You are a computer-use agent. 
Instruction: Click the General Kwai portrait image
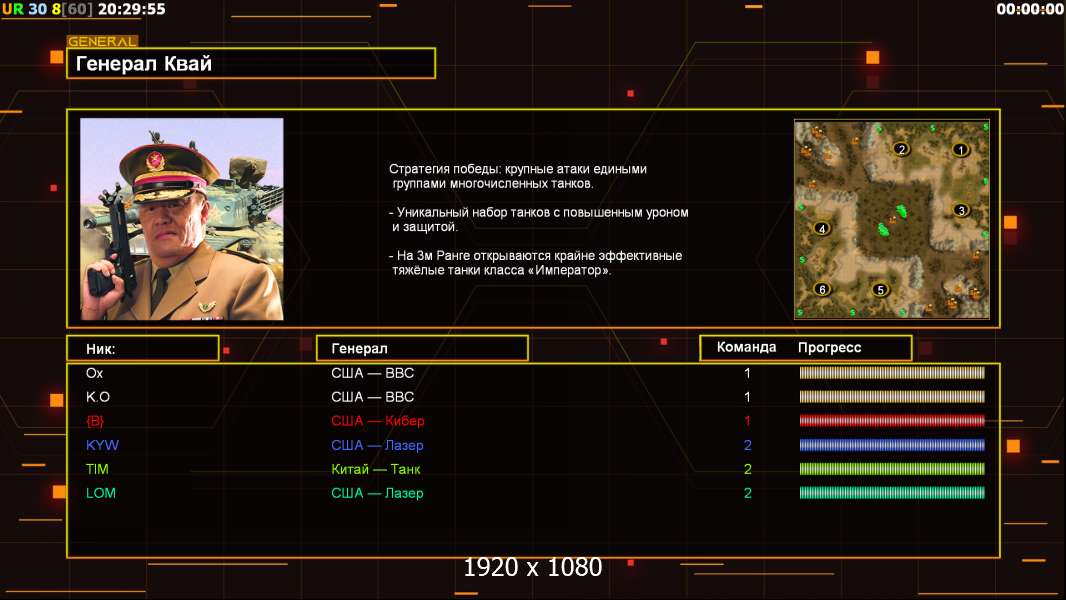pos(182,219)
